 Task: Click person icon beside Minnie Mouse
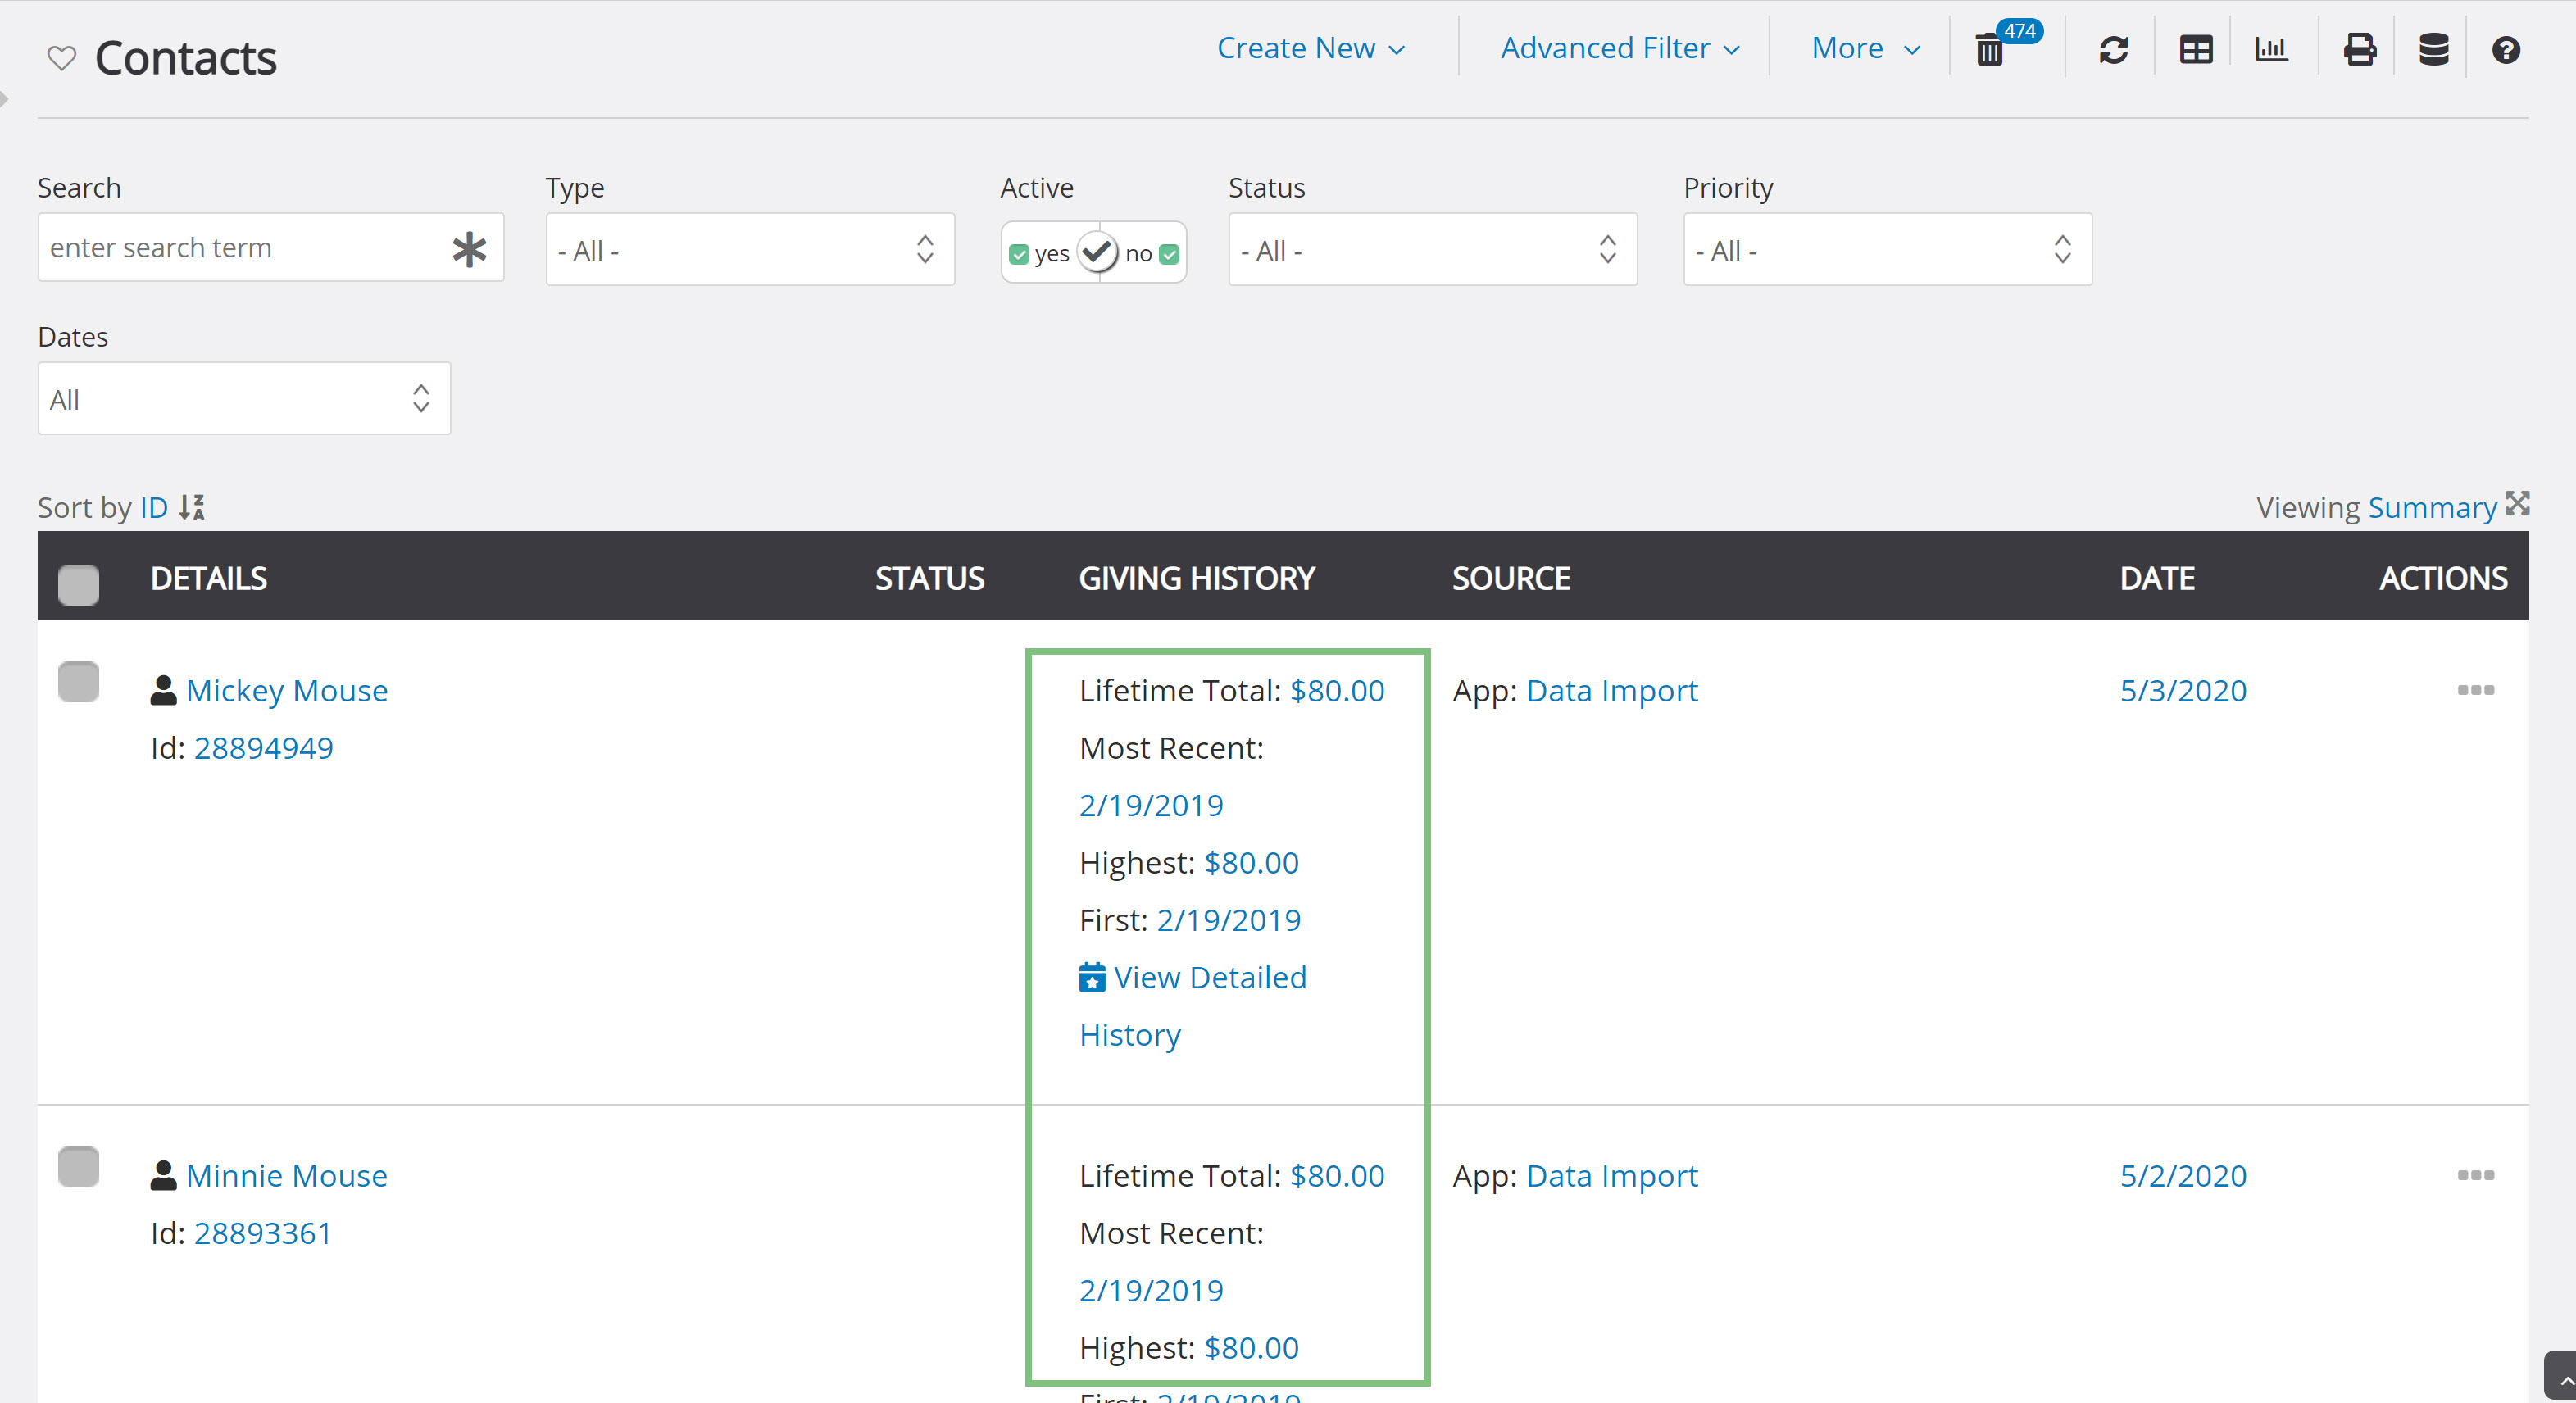tap(163, 1175)
